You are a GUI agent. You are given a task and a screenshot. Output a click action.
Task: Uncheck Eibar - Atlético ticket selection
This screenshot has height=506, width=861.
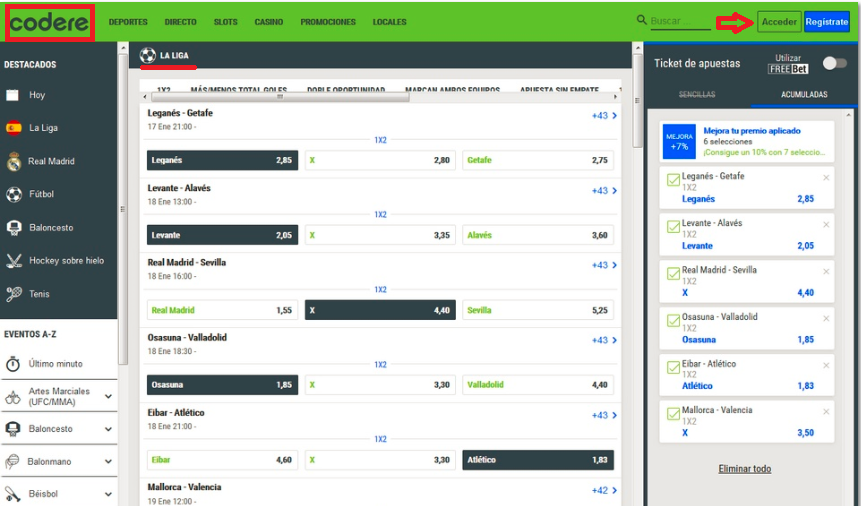click(x=673, y=367)
